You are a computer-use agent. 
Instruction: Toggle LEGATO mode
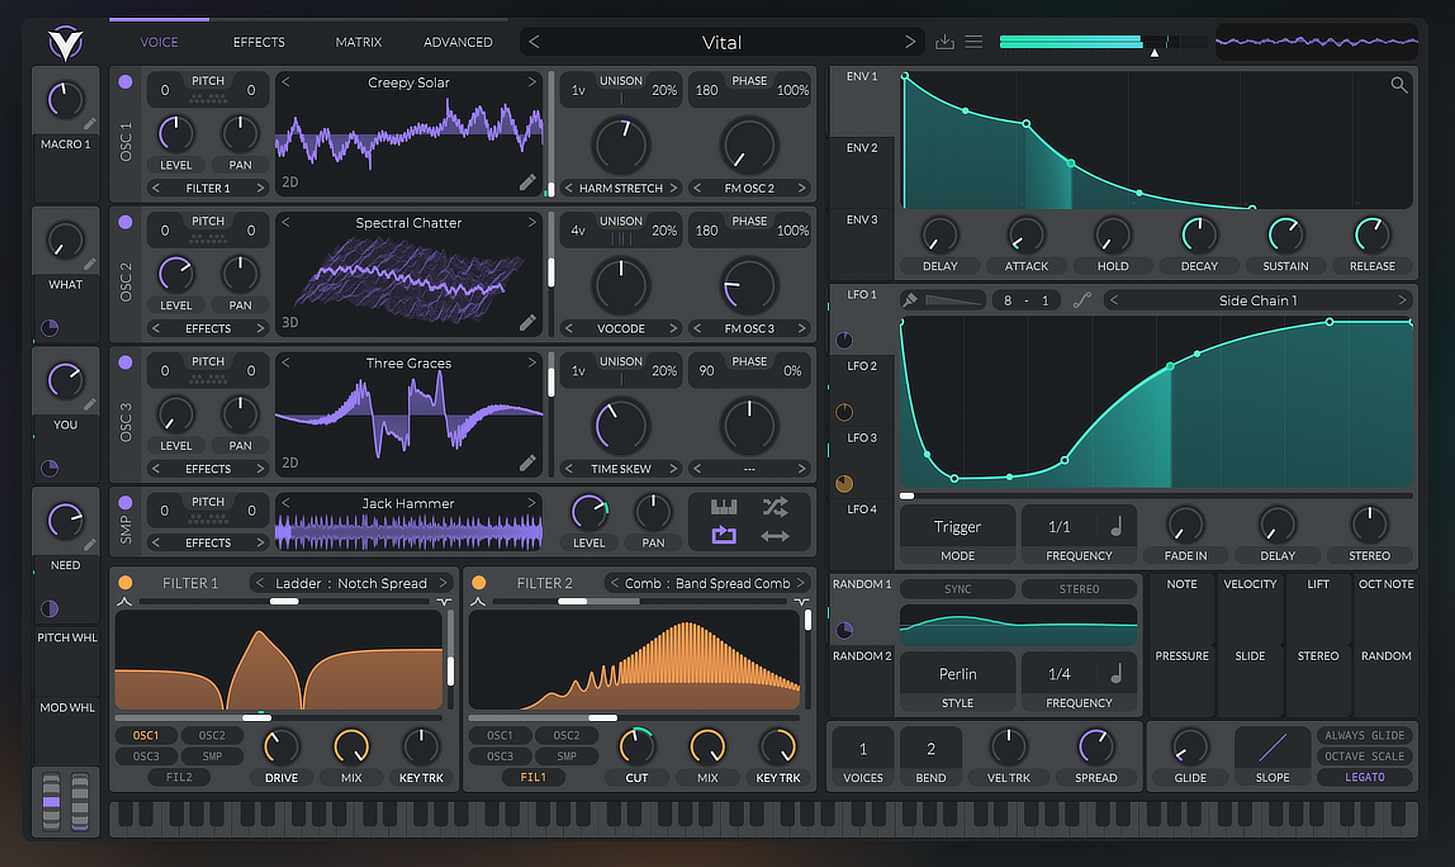[1364, 777]
